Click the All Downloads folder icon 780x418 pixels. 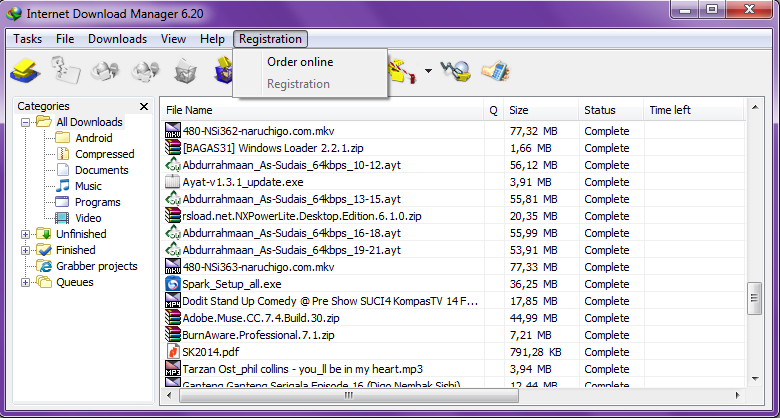pos(44,121)
